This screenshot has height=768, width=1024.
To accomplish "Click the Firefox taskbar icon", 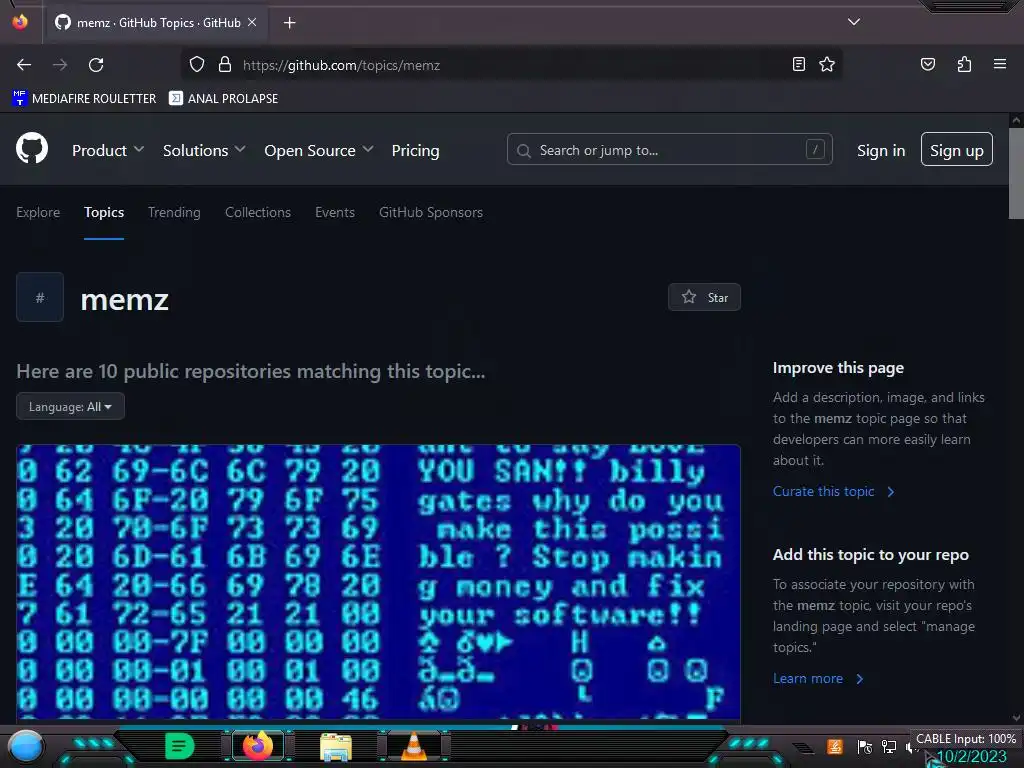I will [x=257, y=746].
